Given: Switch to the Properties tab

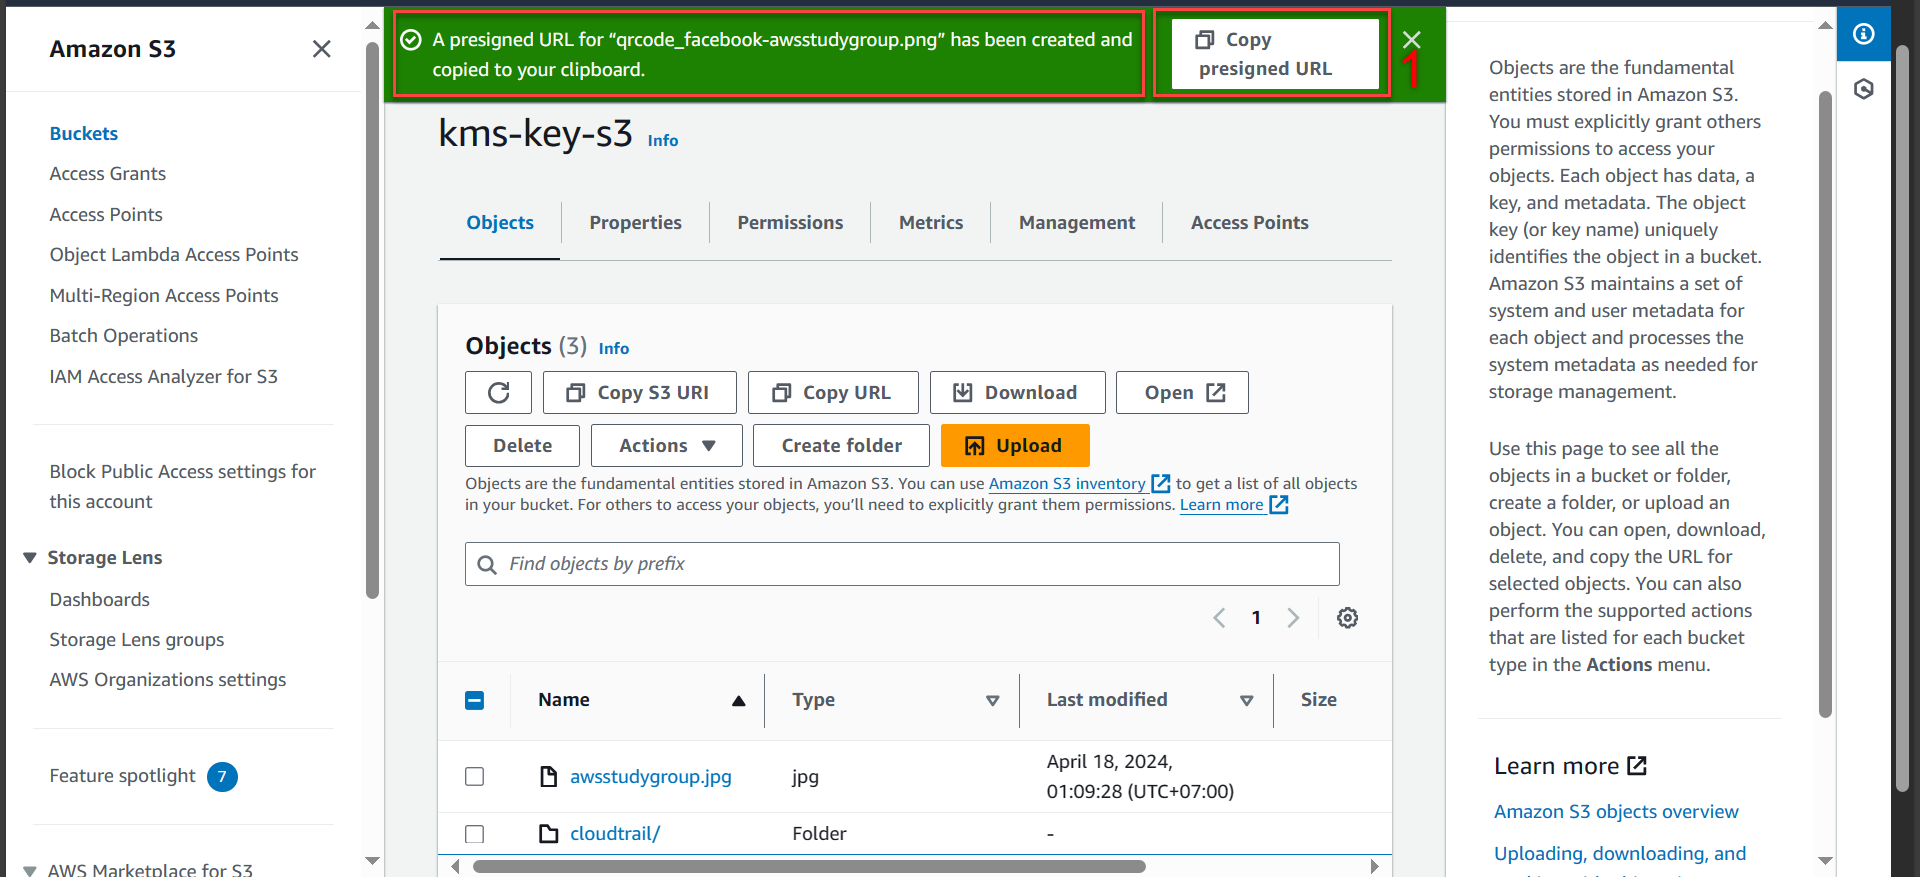Looking at the screenshot, I should [x=636, y=223].
